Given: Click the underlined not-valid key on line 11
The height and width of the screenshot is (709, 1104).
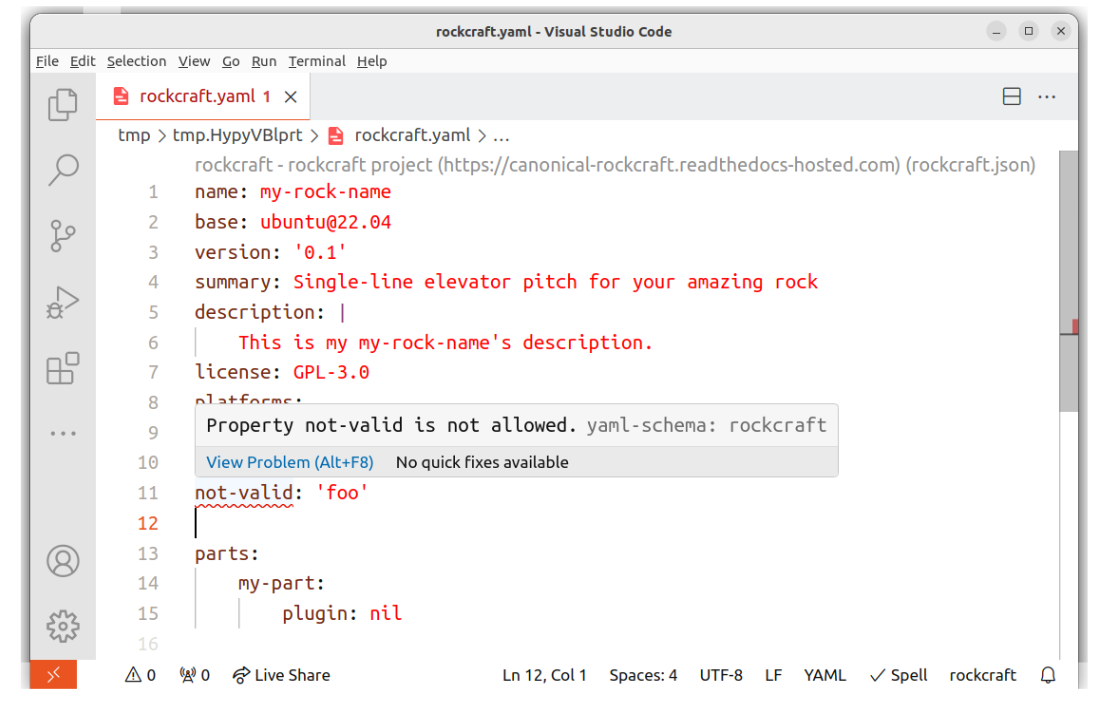Looking at the screenshot, I should point(244,493).
